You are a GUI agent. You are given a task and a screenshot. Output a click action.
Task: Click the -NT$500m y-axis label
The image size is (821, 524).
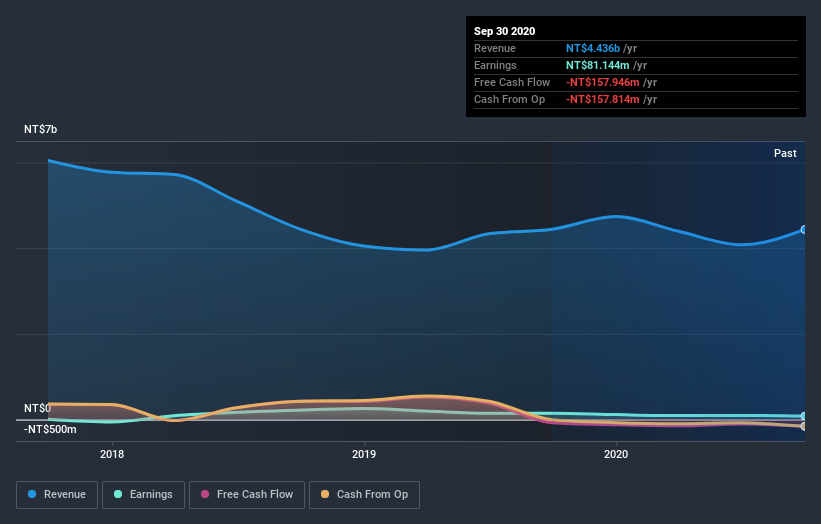[x=50, y=429]
